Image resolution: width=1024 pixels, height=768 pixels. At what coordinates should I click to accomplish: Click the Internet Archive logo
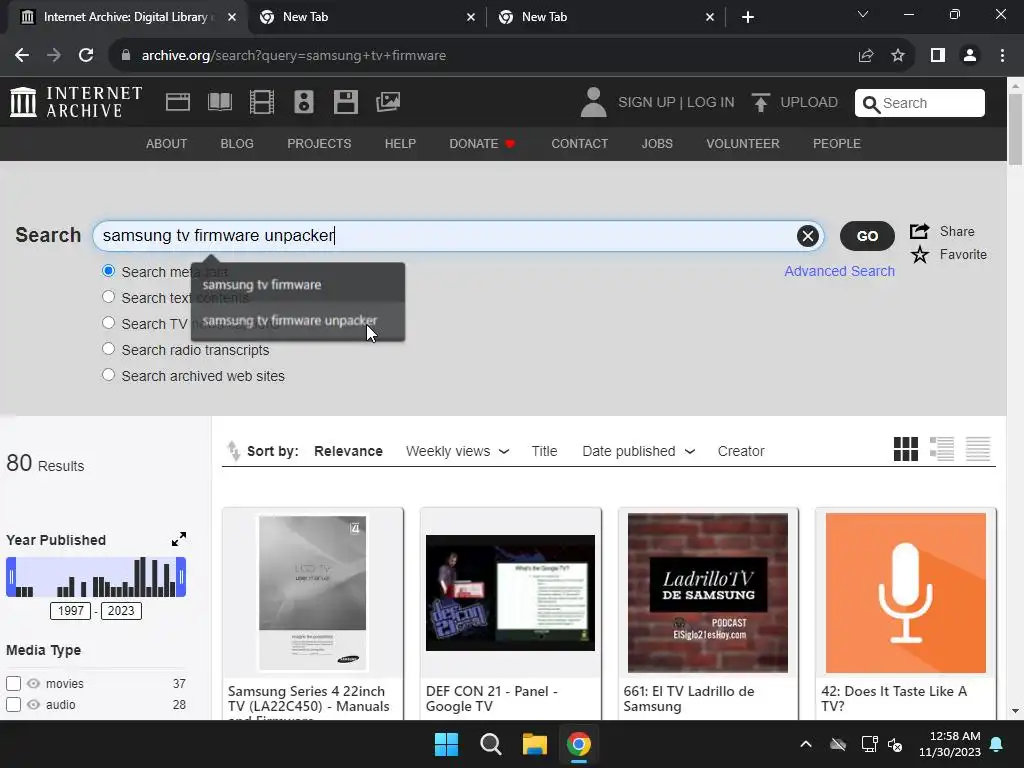click(x=76, y=102)
